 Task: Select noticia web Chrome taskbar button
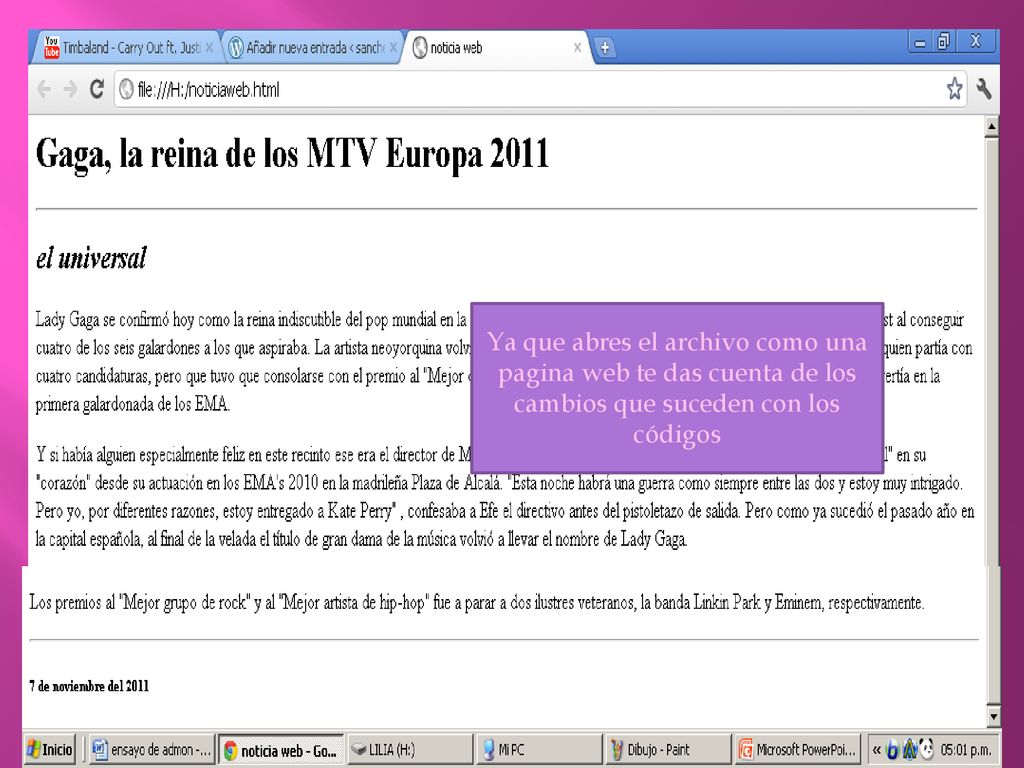(x=281, y=750)
